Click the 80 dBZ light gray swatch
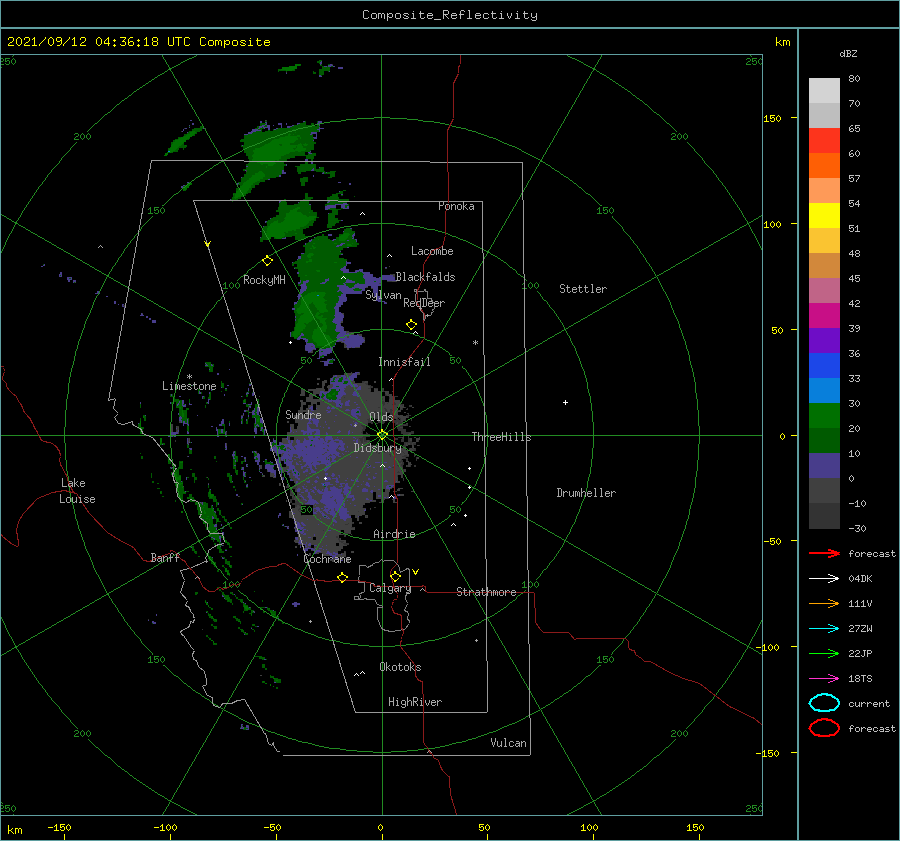The width and height of the screenshot is (900, 841). click(824, 90)
